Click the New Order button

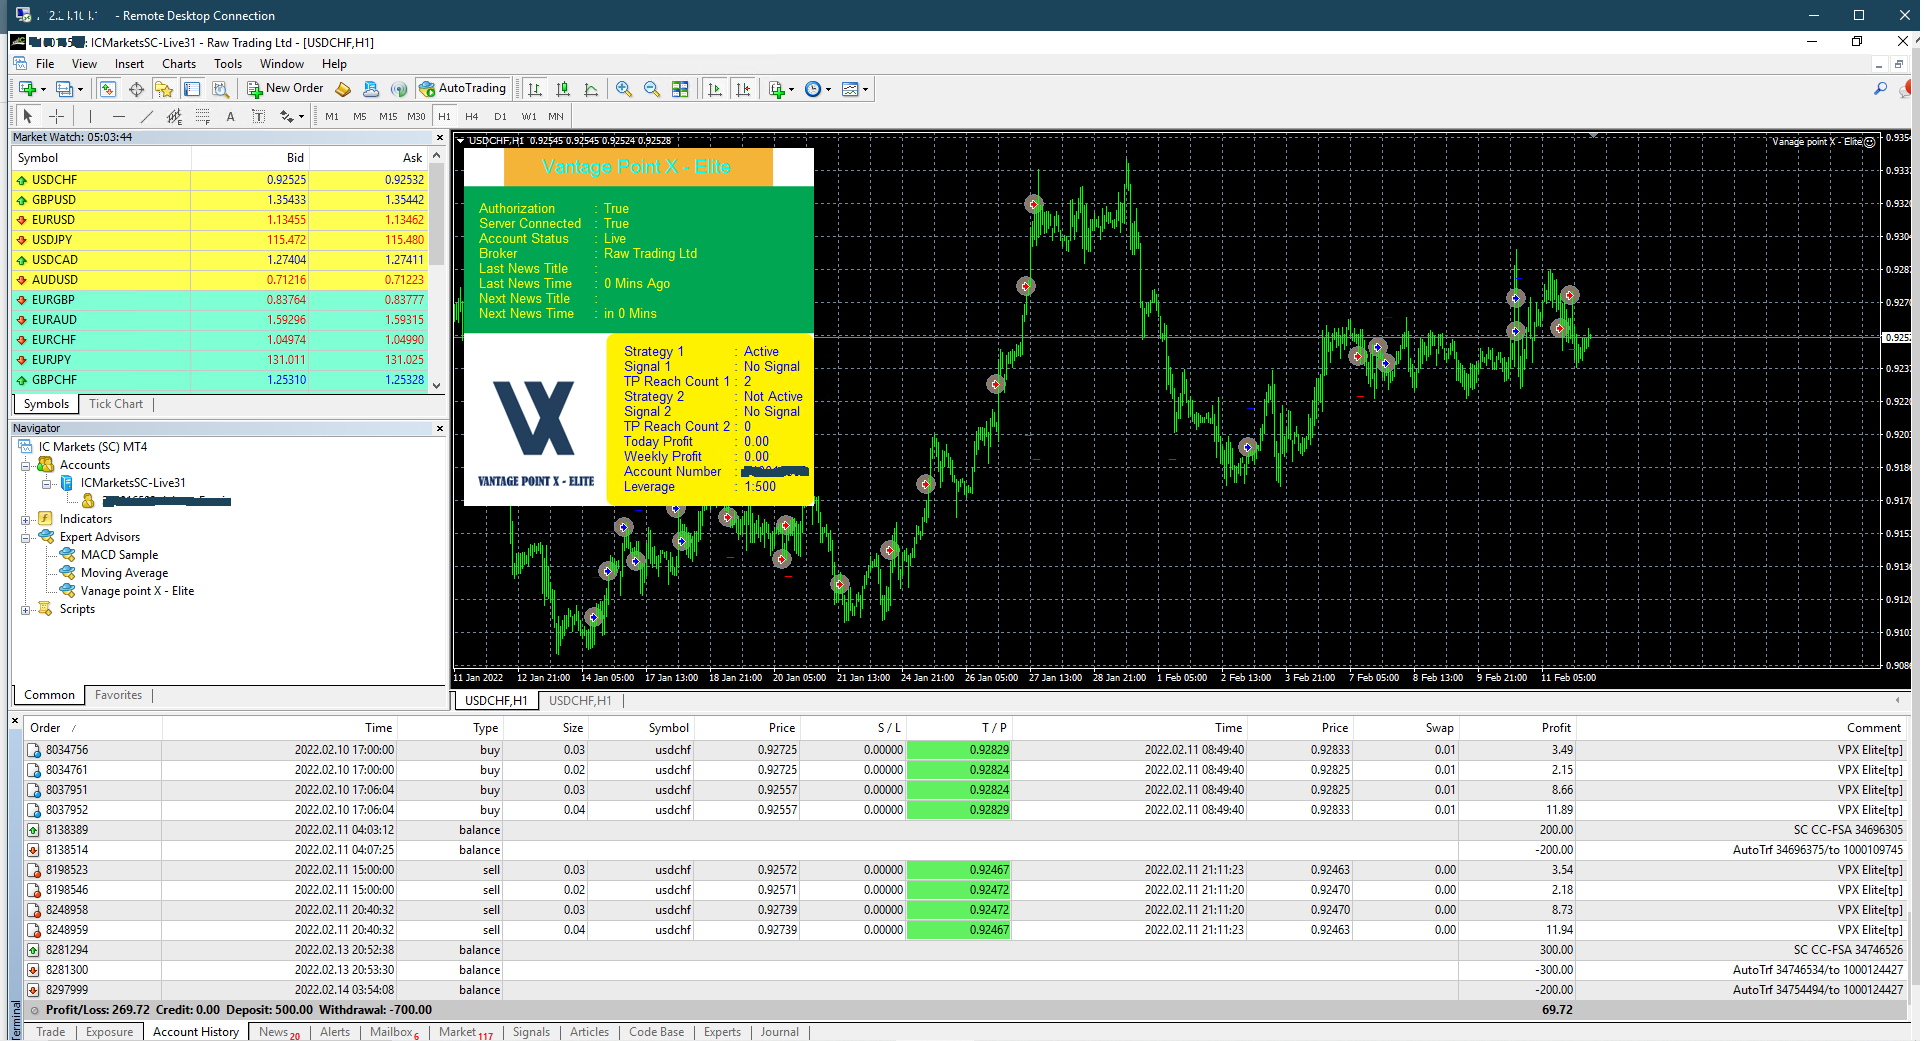tap(285, 89)
